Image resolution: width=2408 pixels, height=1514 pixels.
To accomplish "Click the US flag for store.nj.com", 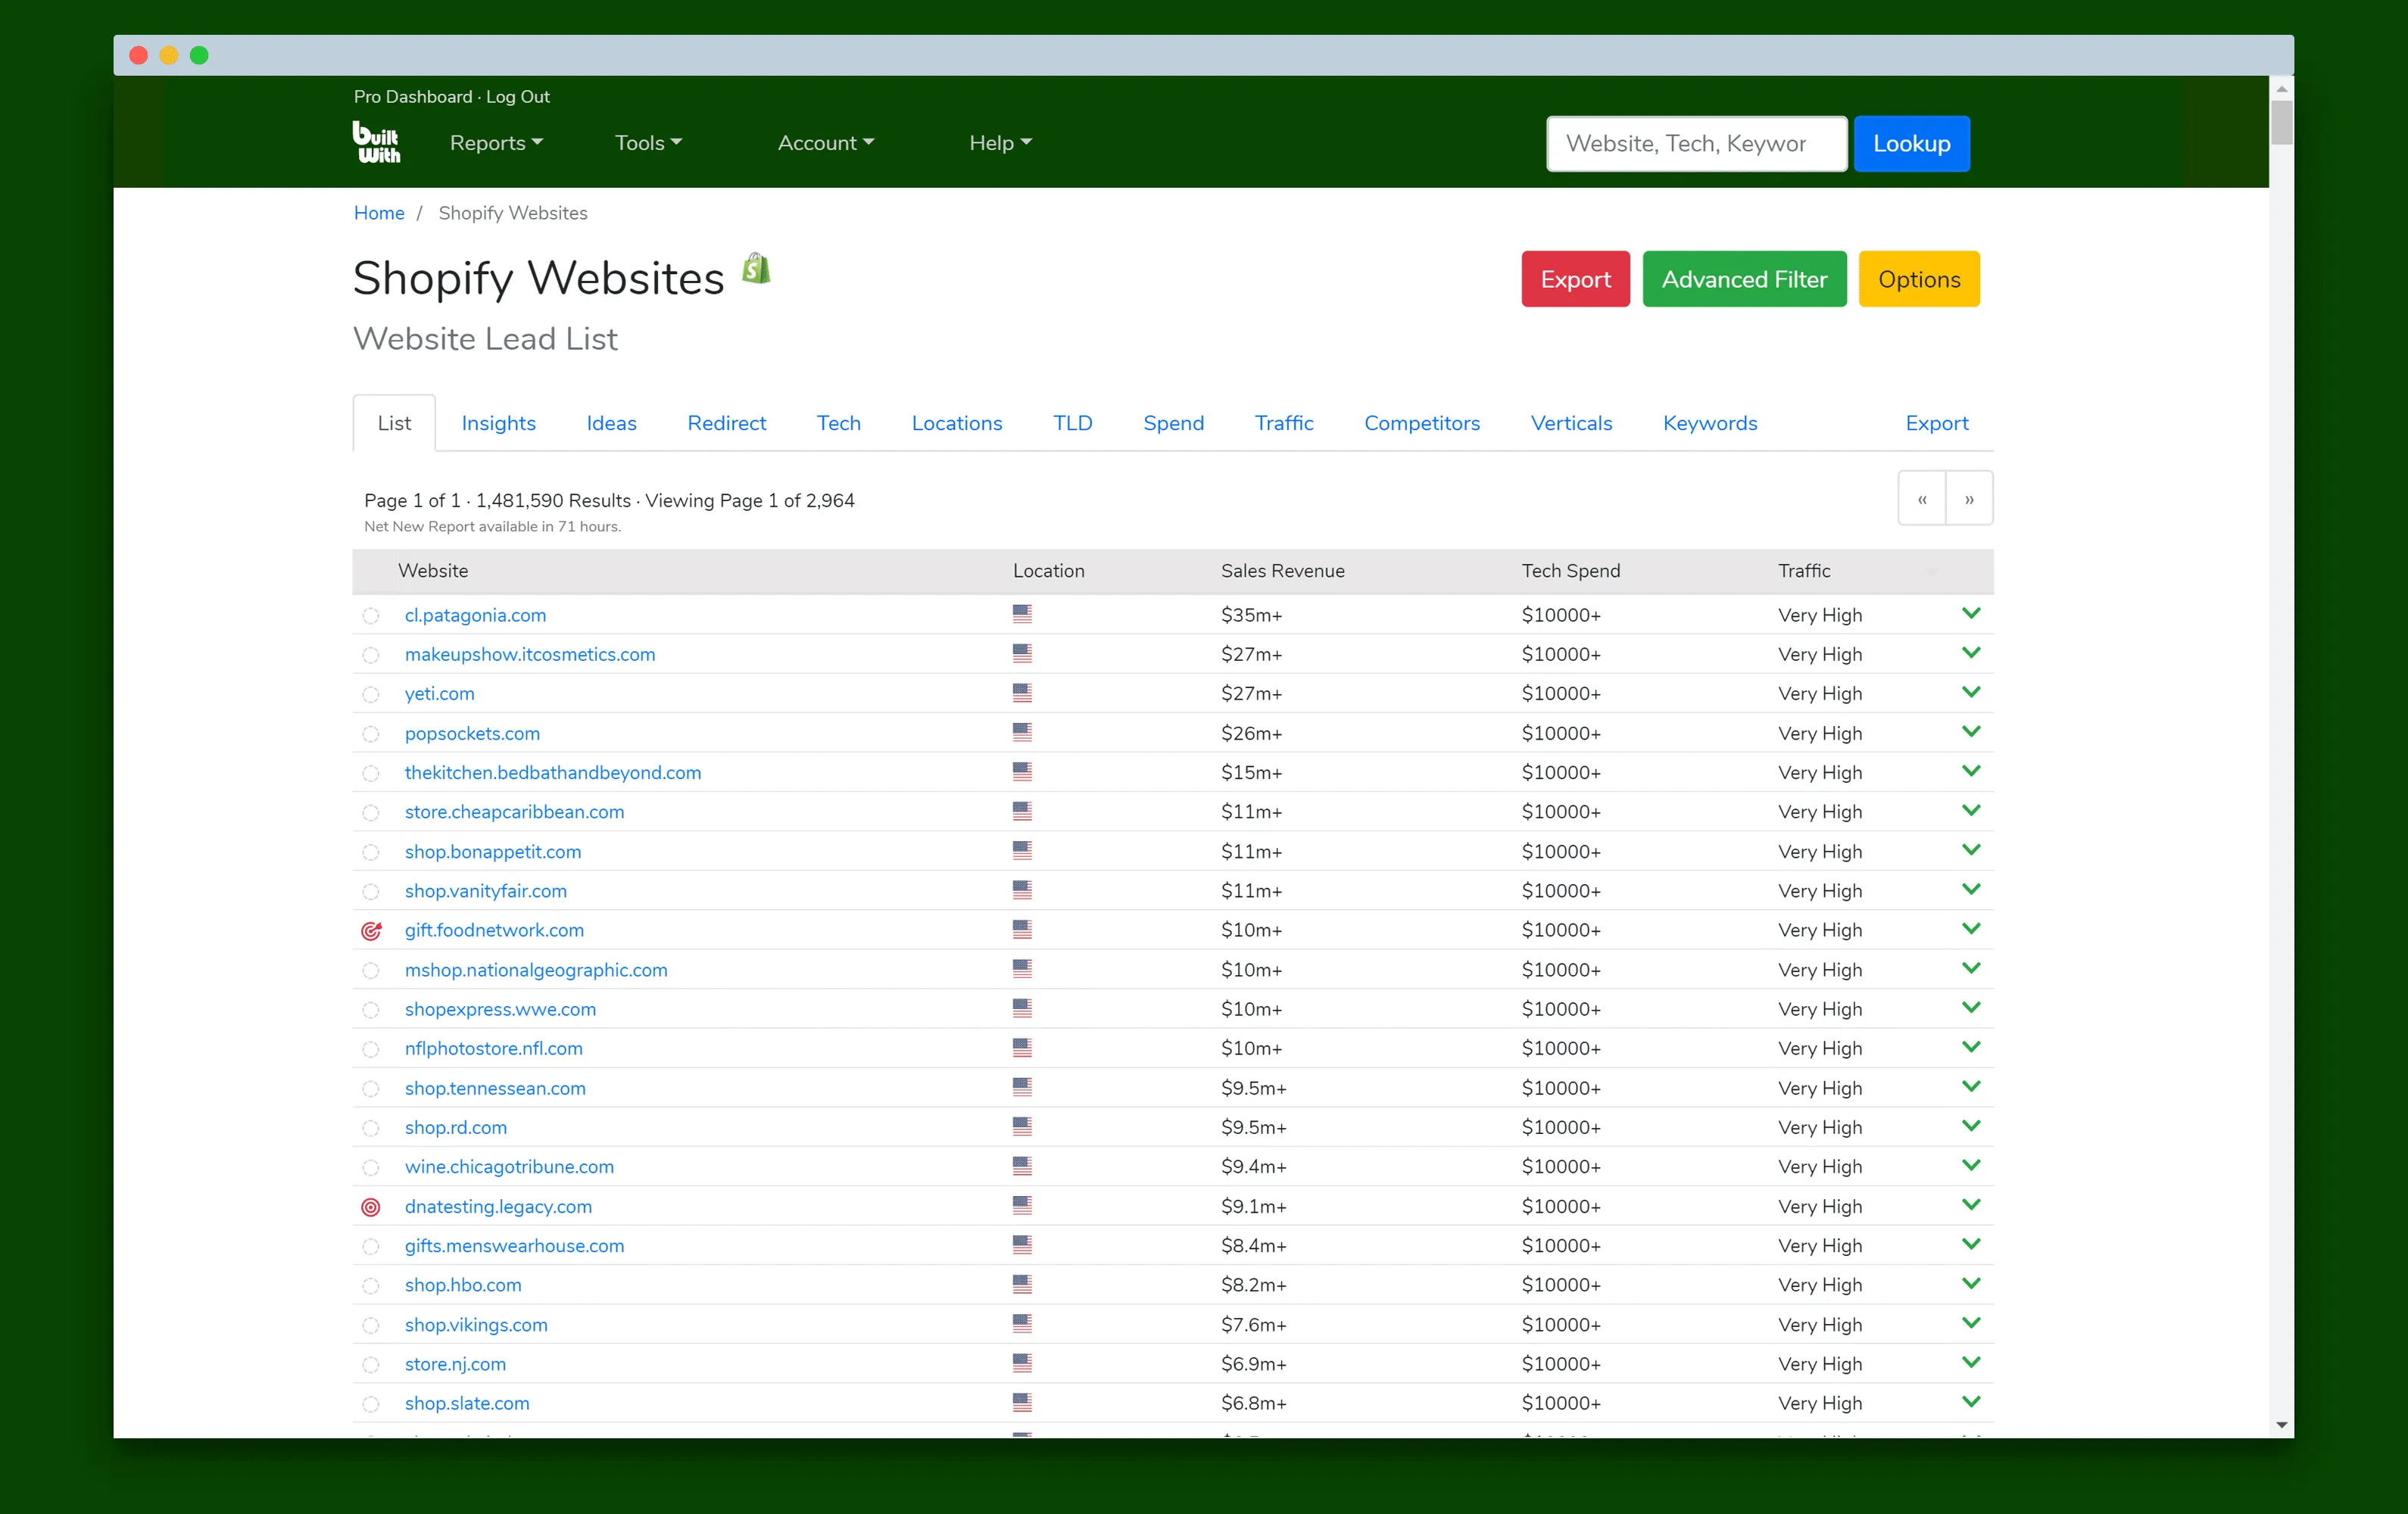I will [x=1022, y=1363].
